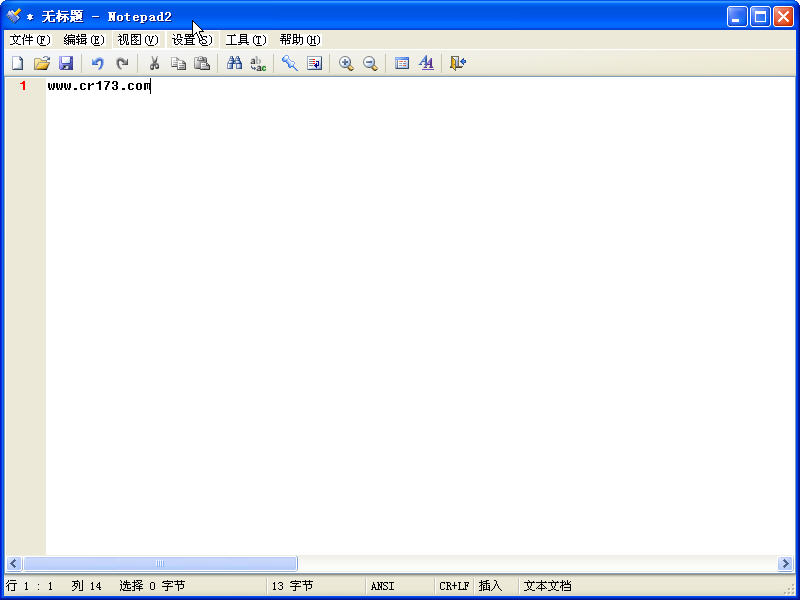Redo the last undone edit

click(122, 63)
